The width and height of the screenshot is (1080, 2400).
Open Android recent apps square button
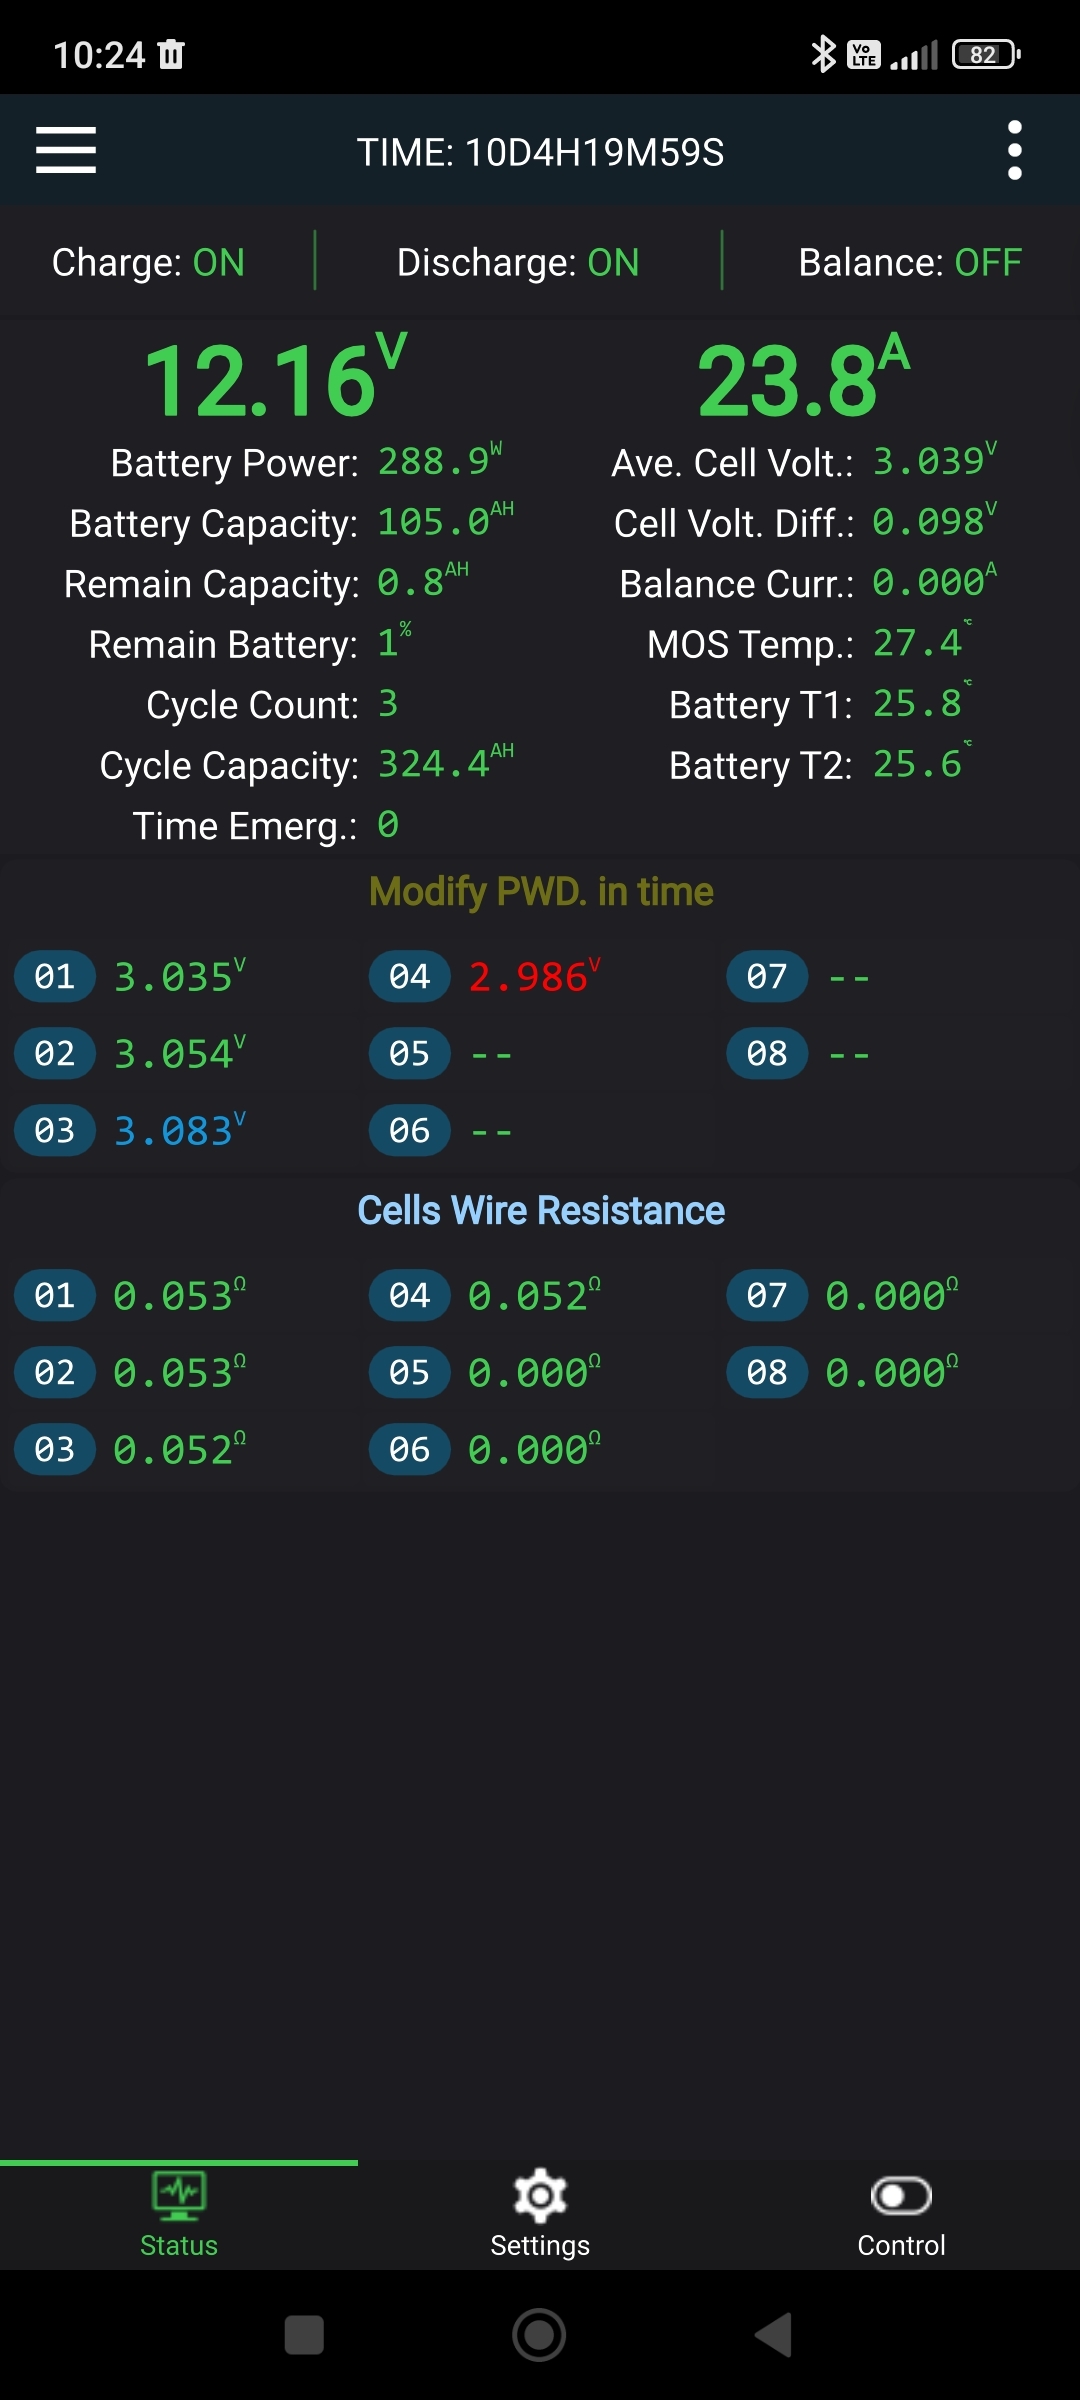point(304,2335)
